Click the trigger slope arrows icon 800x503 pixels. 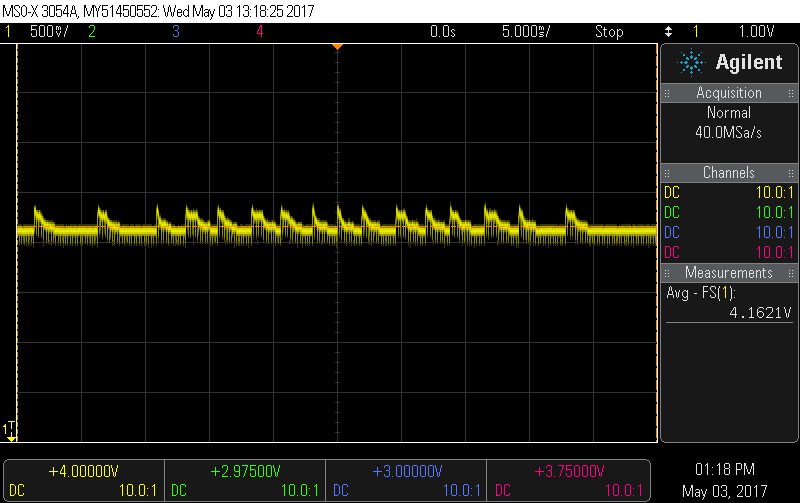point(668,32)
